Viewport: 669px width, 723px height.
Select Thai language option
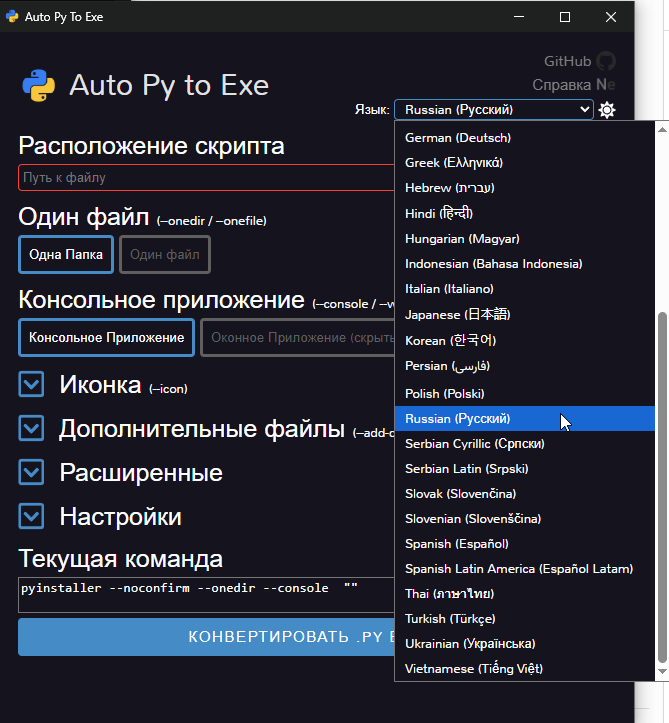(525, 593)
